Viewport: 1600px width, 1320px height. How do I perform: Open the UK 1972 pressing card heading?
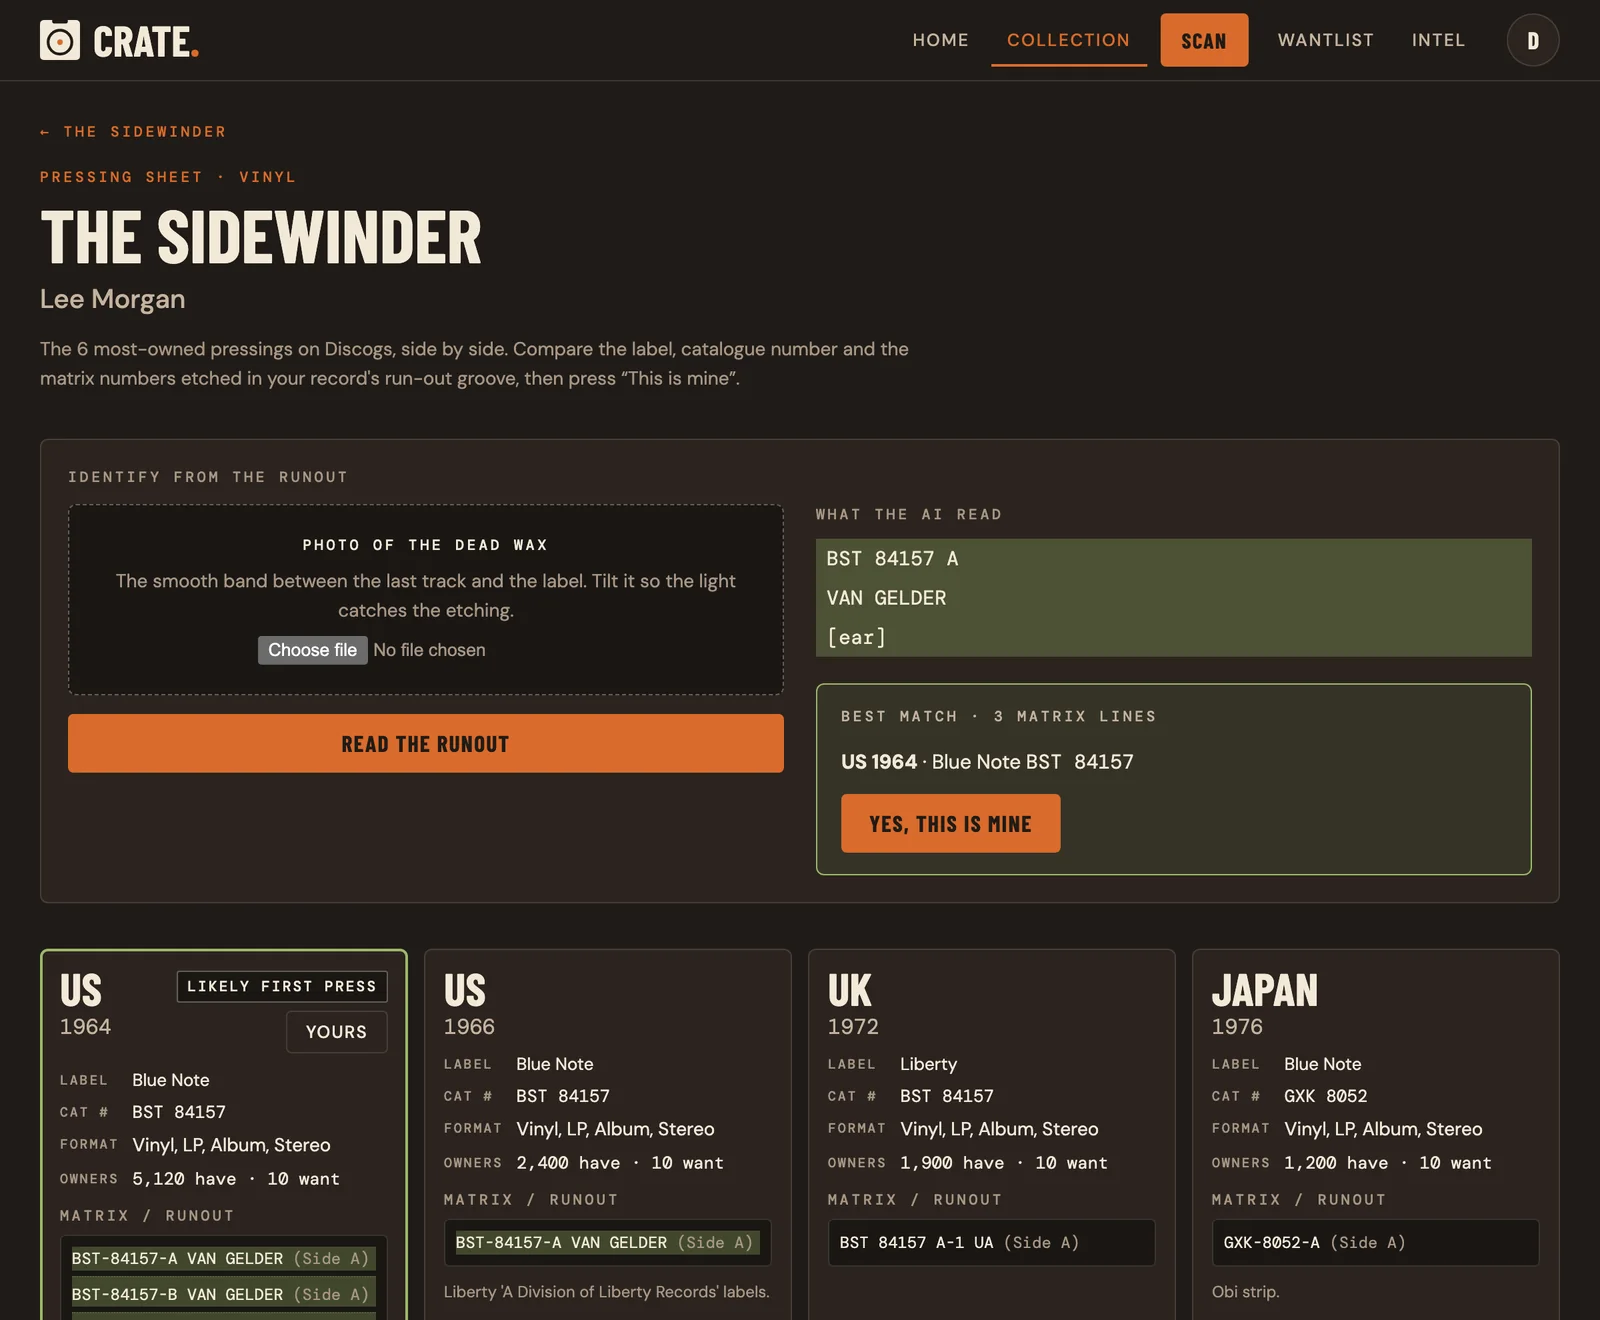pos(850,991)
